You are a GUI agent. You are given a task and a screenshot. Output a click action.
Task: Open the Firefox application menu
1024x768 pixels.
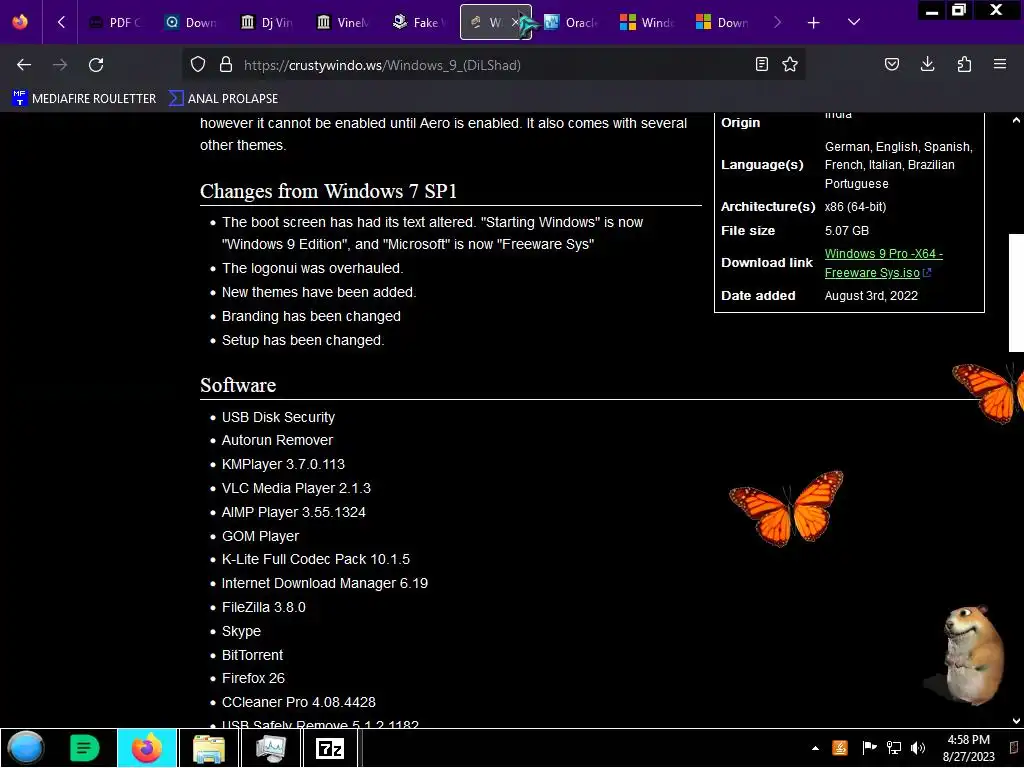click(1000, 65)
